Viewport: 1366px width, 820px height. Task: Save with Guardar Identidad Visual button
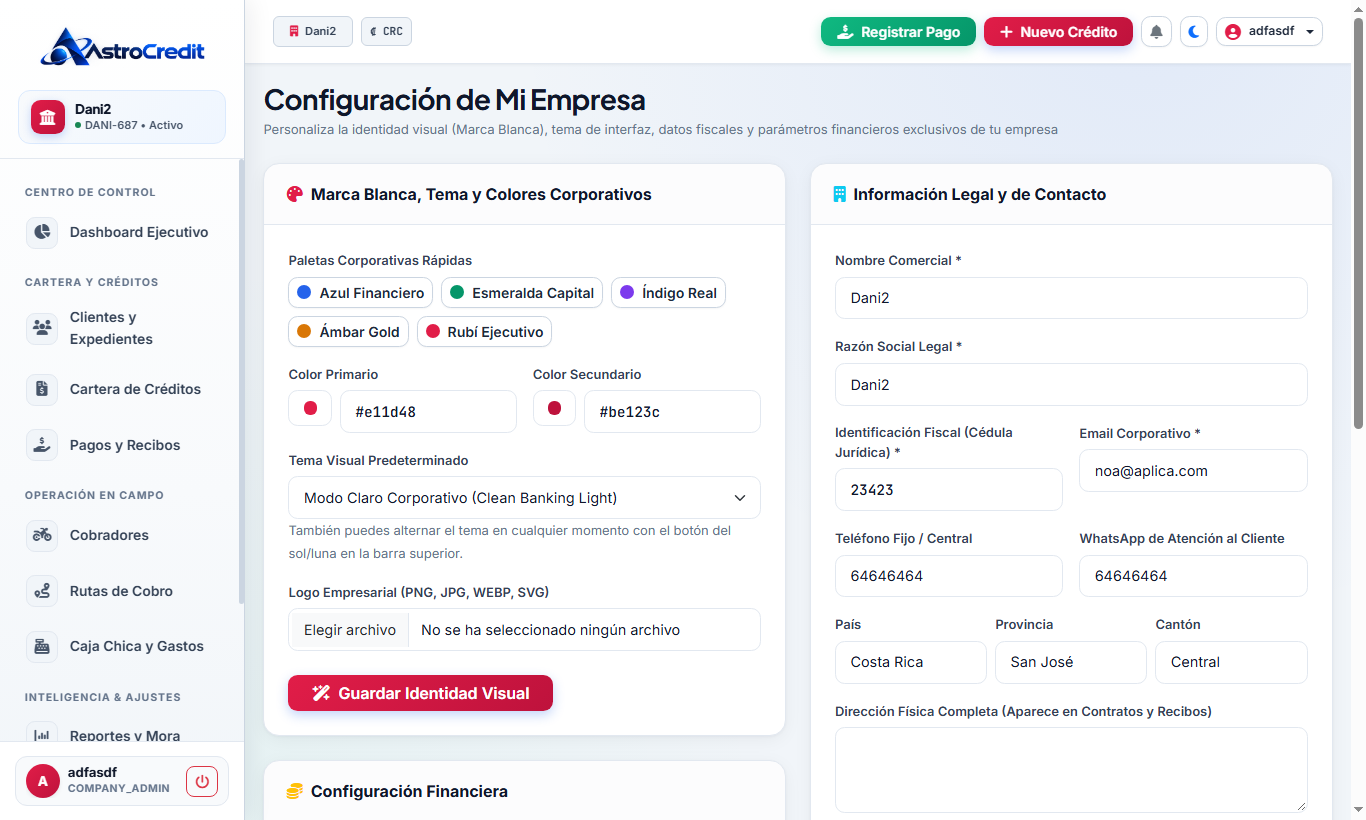(420, 693)
